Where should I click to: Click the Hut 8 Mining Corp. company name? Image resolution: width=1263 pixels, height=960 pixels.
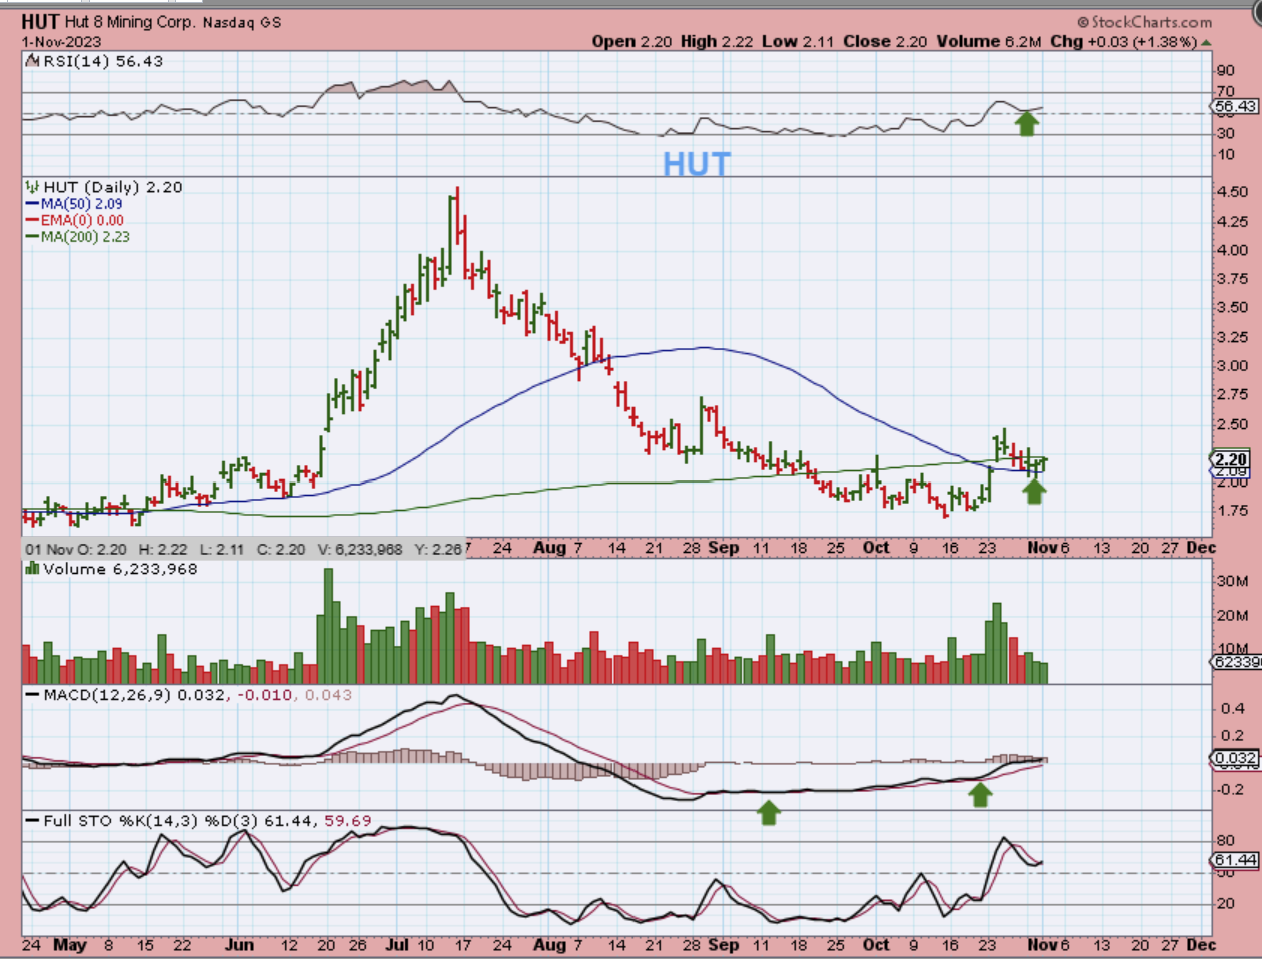click(130, 21)
